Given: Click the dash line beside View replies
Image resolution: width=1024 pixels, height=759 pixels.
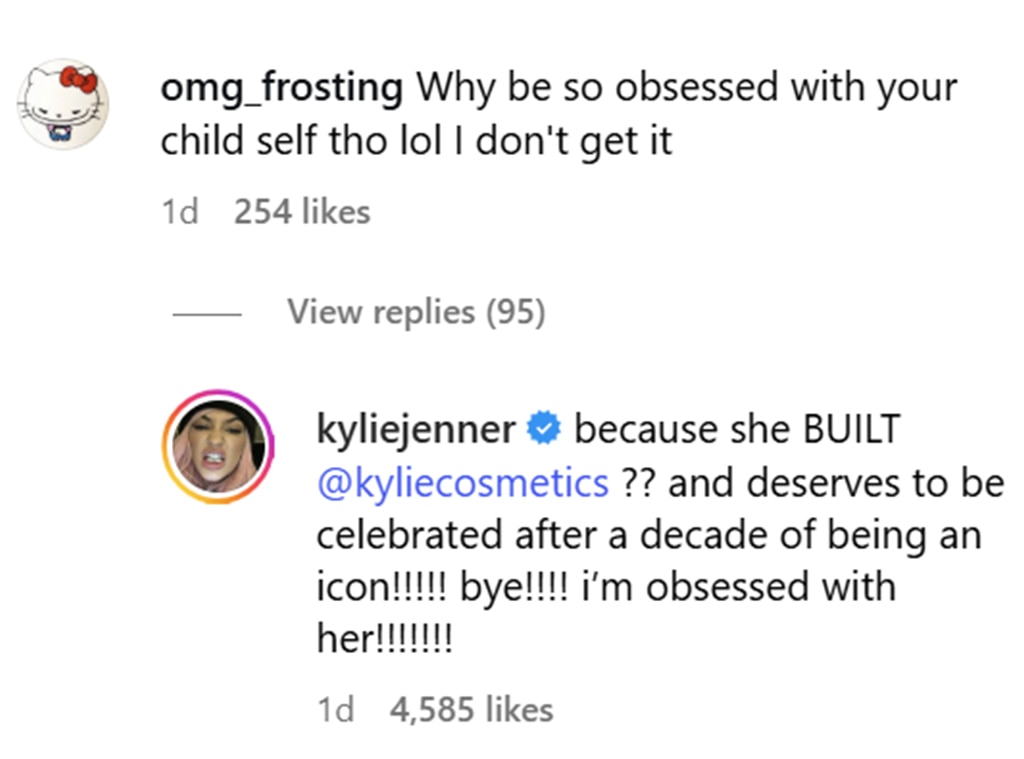Looking at the screenshot, I should coord(207,314).
